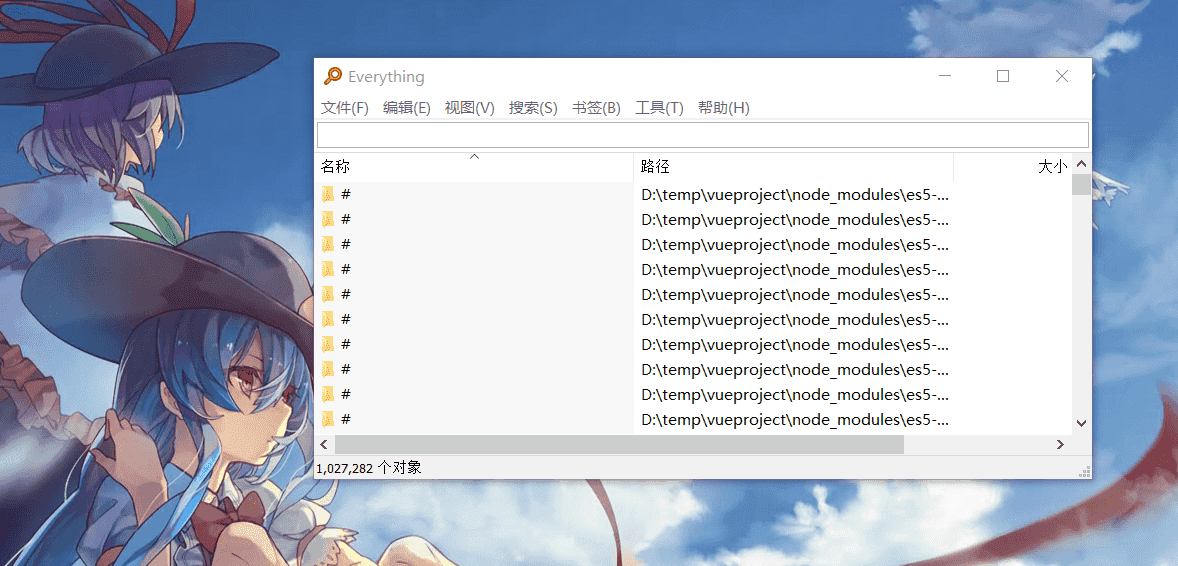Screen dimensions: 1178x566
Task: Open the 文件(F) menu
Action: [x=345, y=108]
